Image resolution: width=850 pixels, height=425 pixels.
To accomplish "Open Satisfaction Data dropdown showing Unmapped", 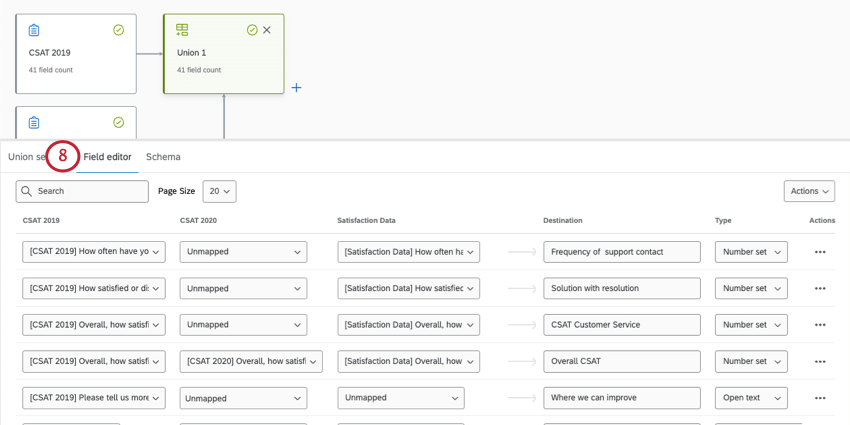I will (x=400, y=398).
